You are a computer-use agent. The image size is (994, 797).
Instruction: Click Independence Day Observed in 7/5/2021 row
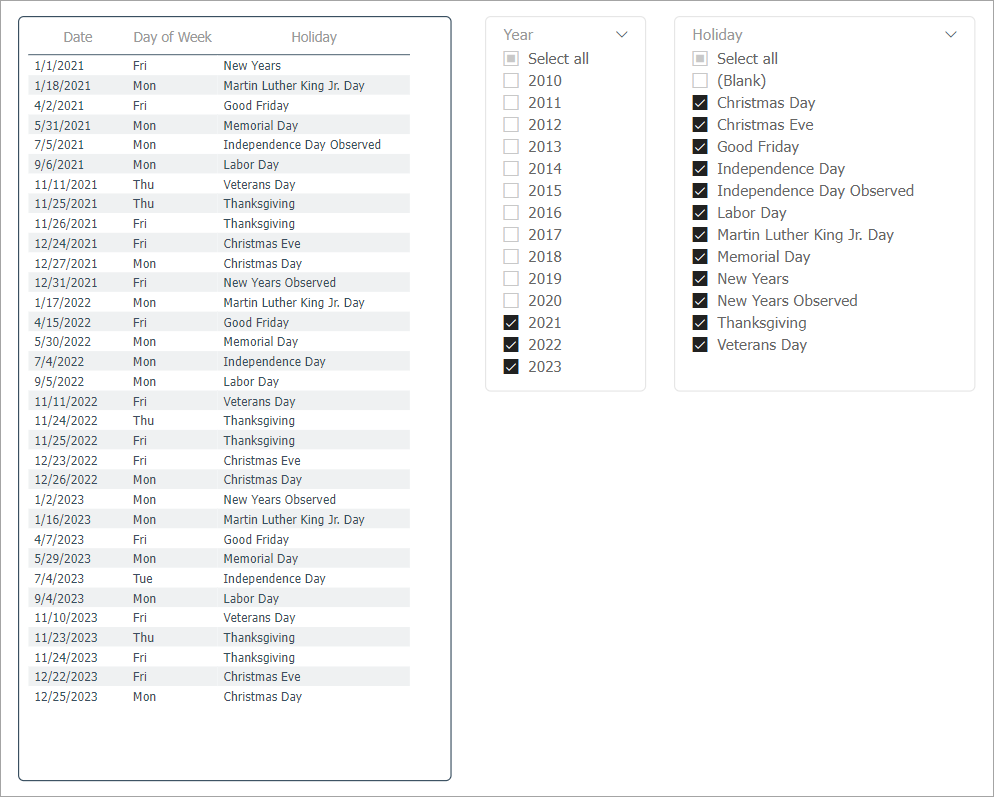(x=302, y=145)
